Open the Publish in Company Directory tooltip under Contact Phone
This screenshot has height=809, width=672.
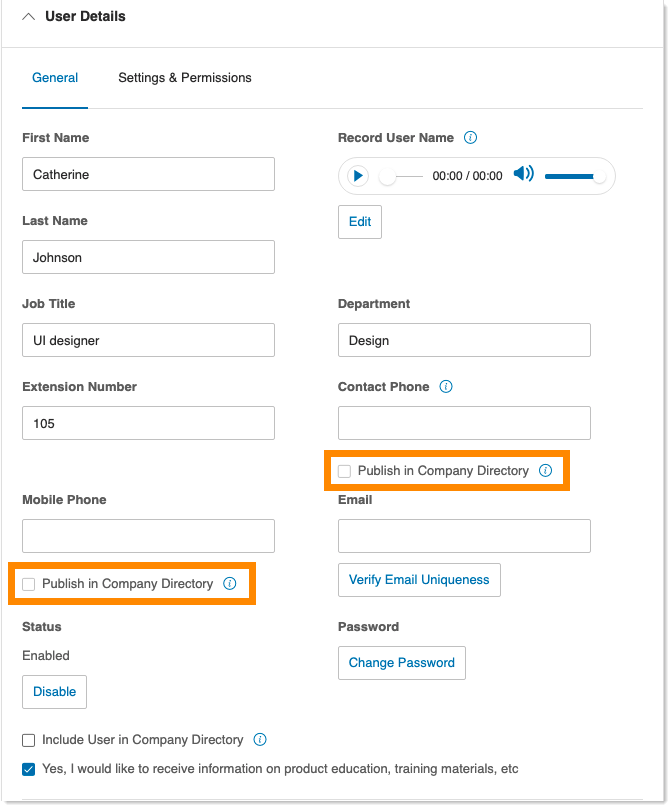click(x=546, y=470)
